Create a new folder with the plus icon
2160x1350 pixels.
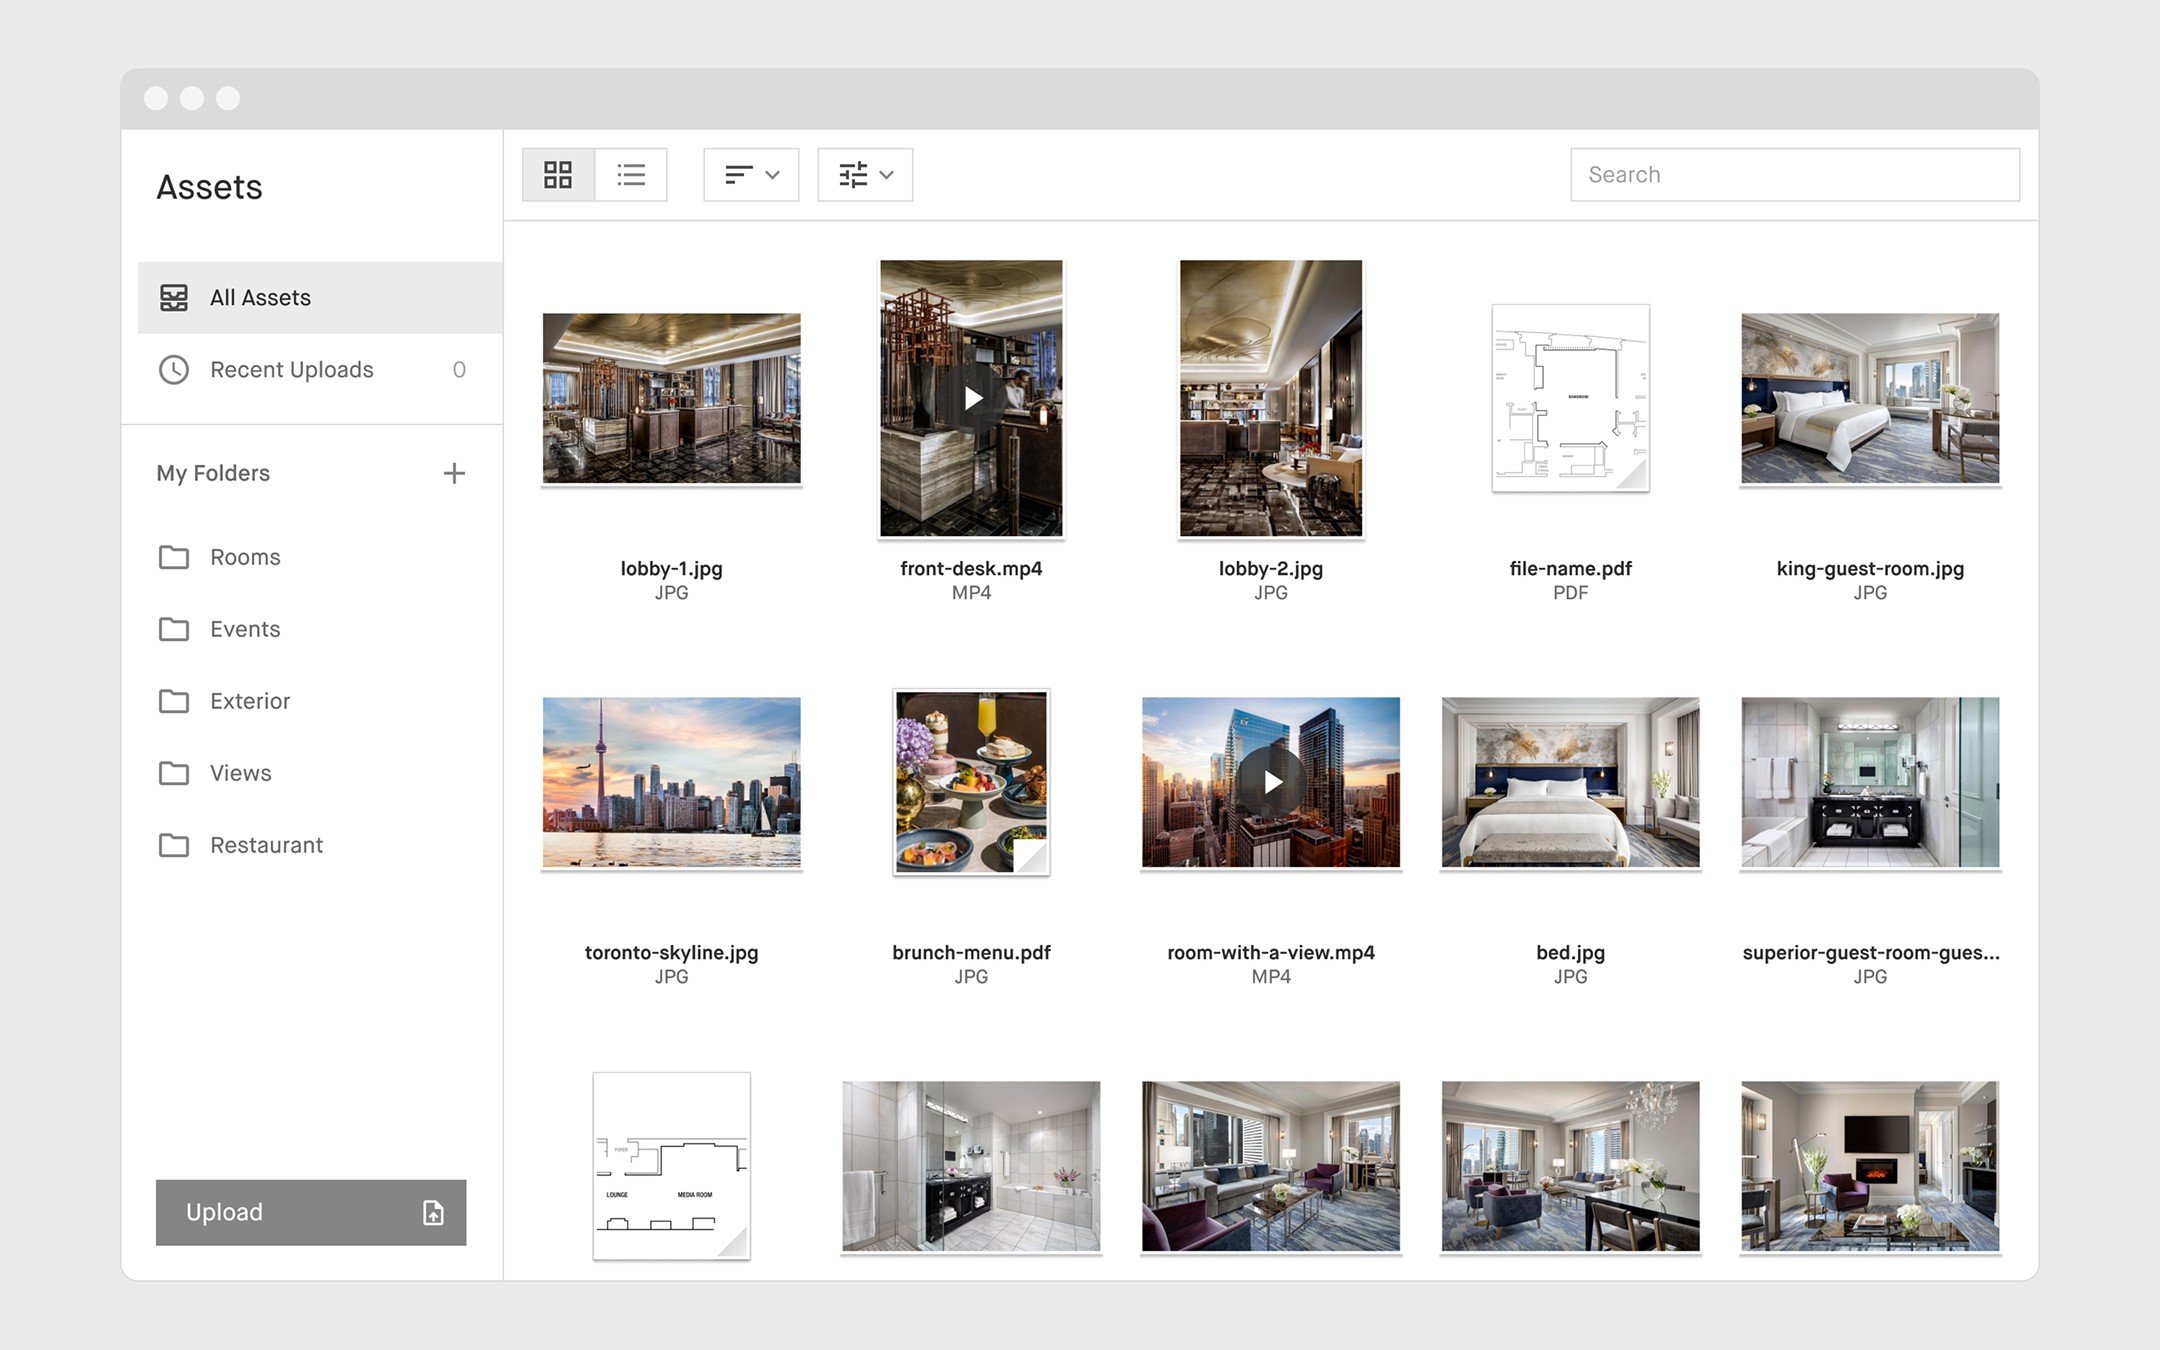pyautogui.click(x=455, y=473)
